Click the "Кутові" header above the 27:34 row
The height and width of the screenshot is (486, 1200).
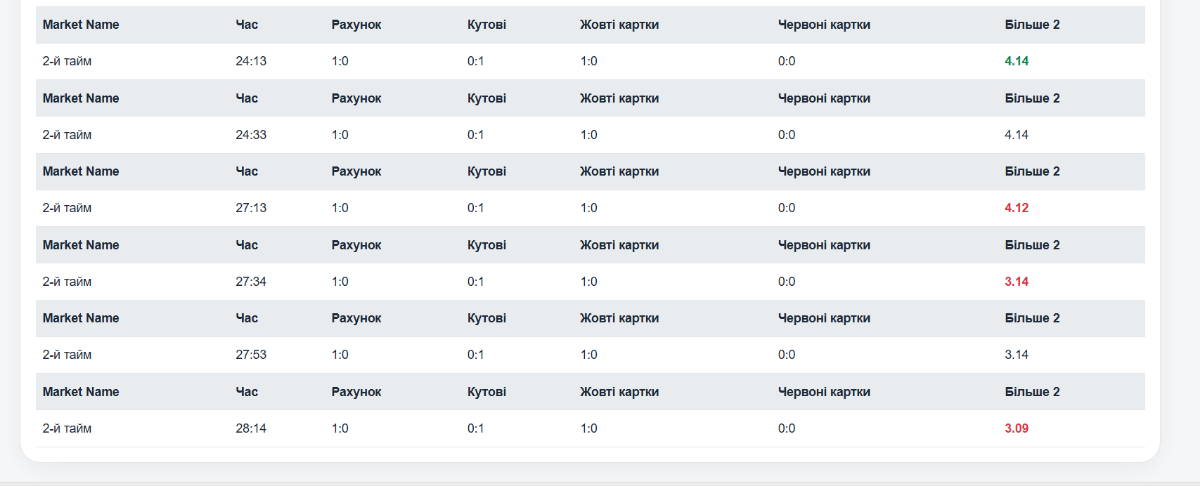[486, 245]
